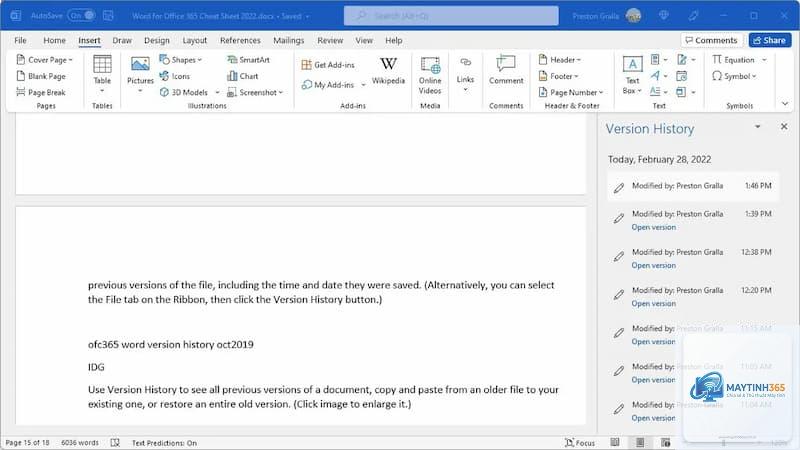This screenshot has width=800, height=450.
Task: Expand the Symbol dropdown arrow
Action: click(x=754, y=76)
